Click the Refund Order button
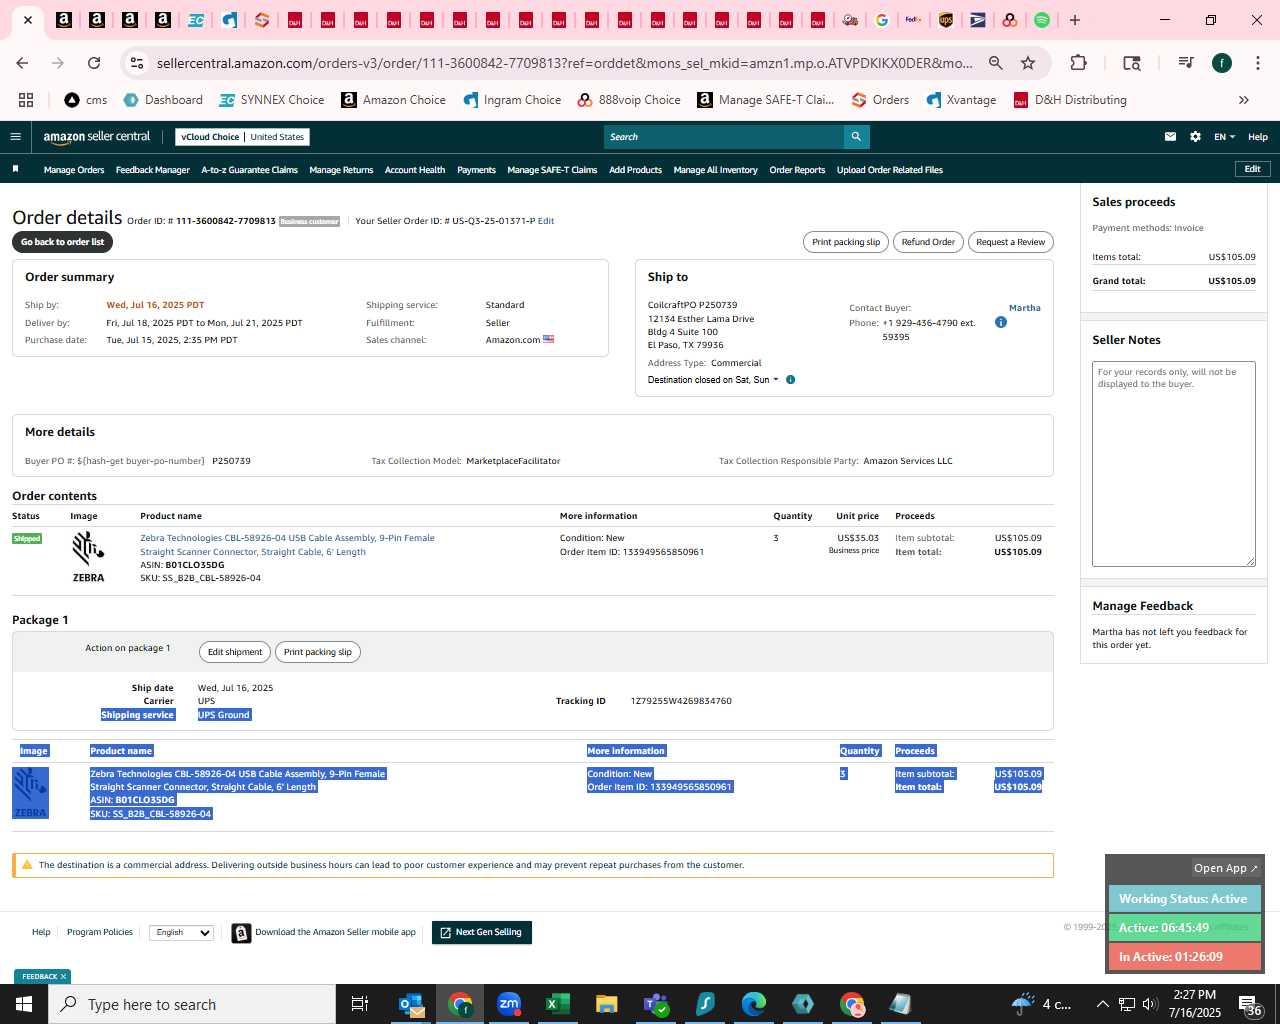This screenshot has width=1280, height=1024. (928, 242)
